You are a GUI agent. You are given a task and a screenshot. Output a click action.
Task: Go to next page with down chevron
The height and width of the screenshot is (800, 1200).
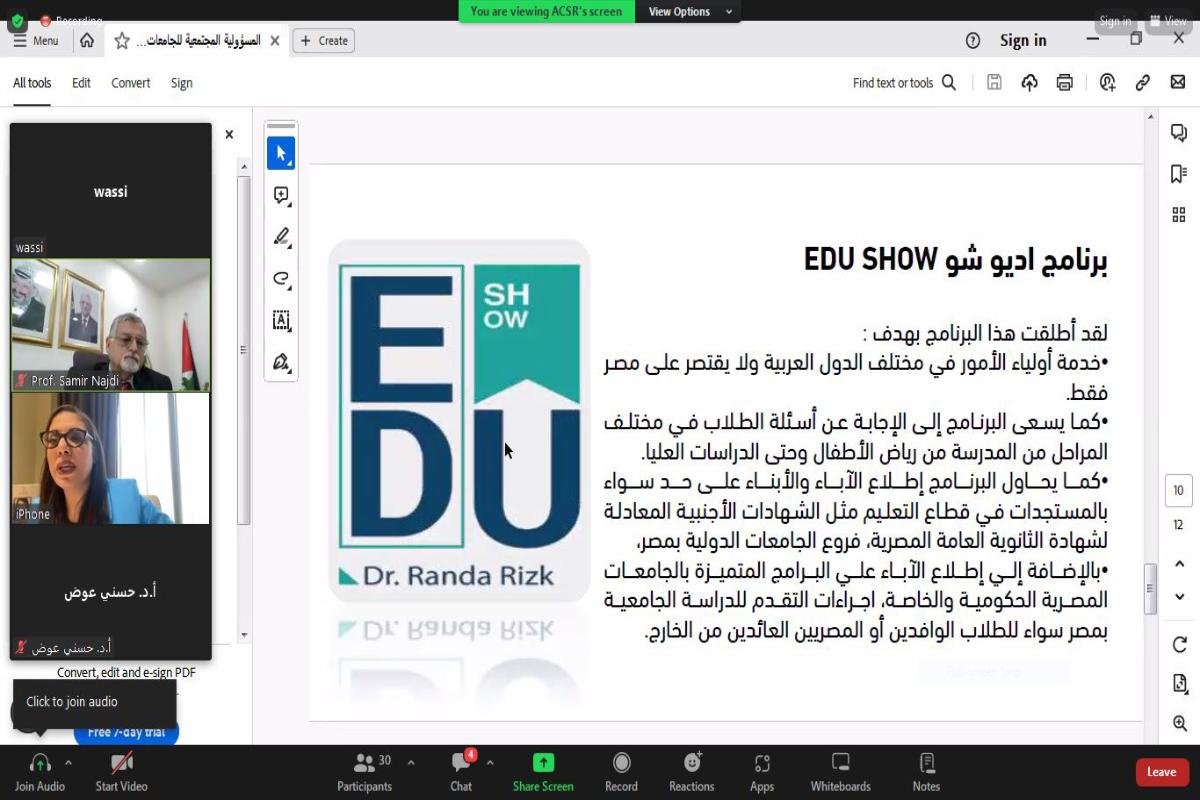pos(1179,597)
